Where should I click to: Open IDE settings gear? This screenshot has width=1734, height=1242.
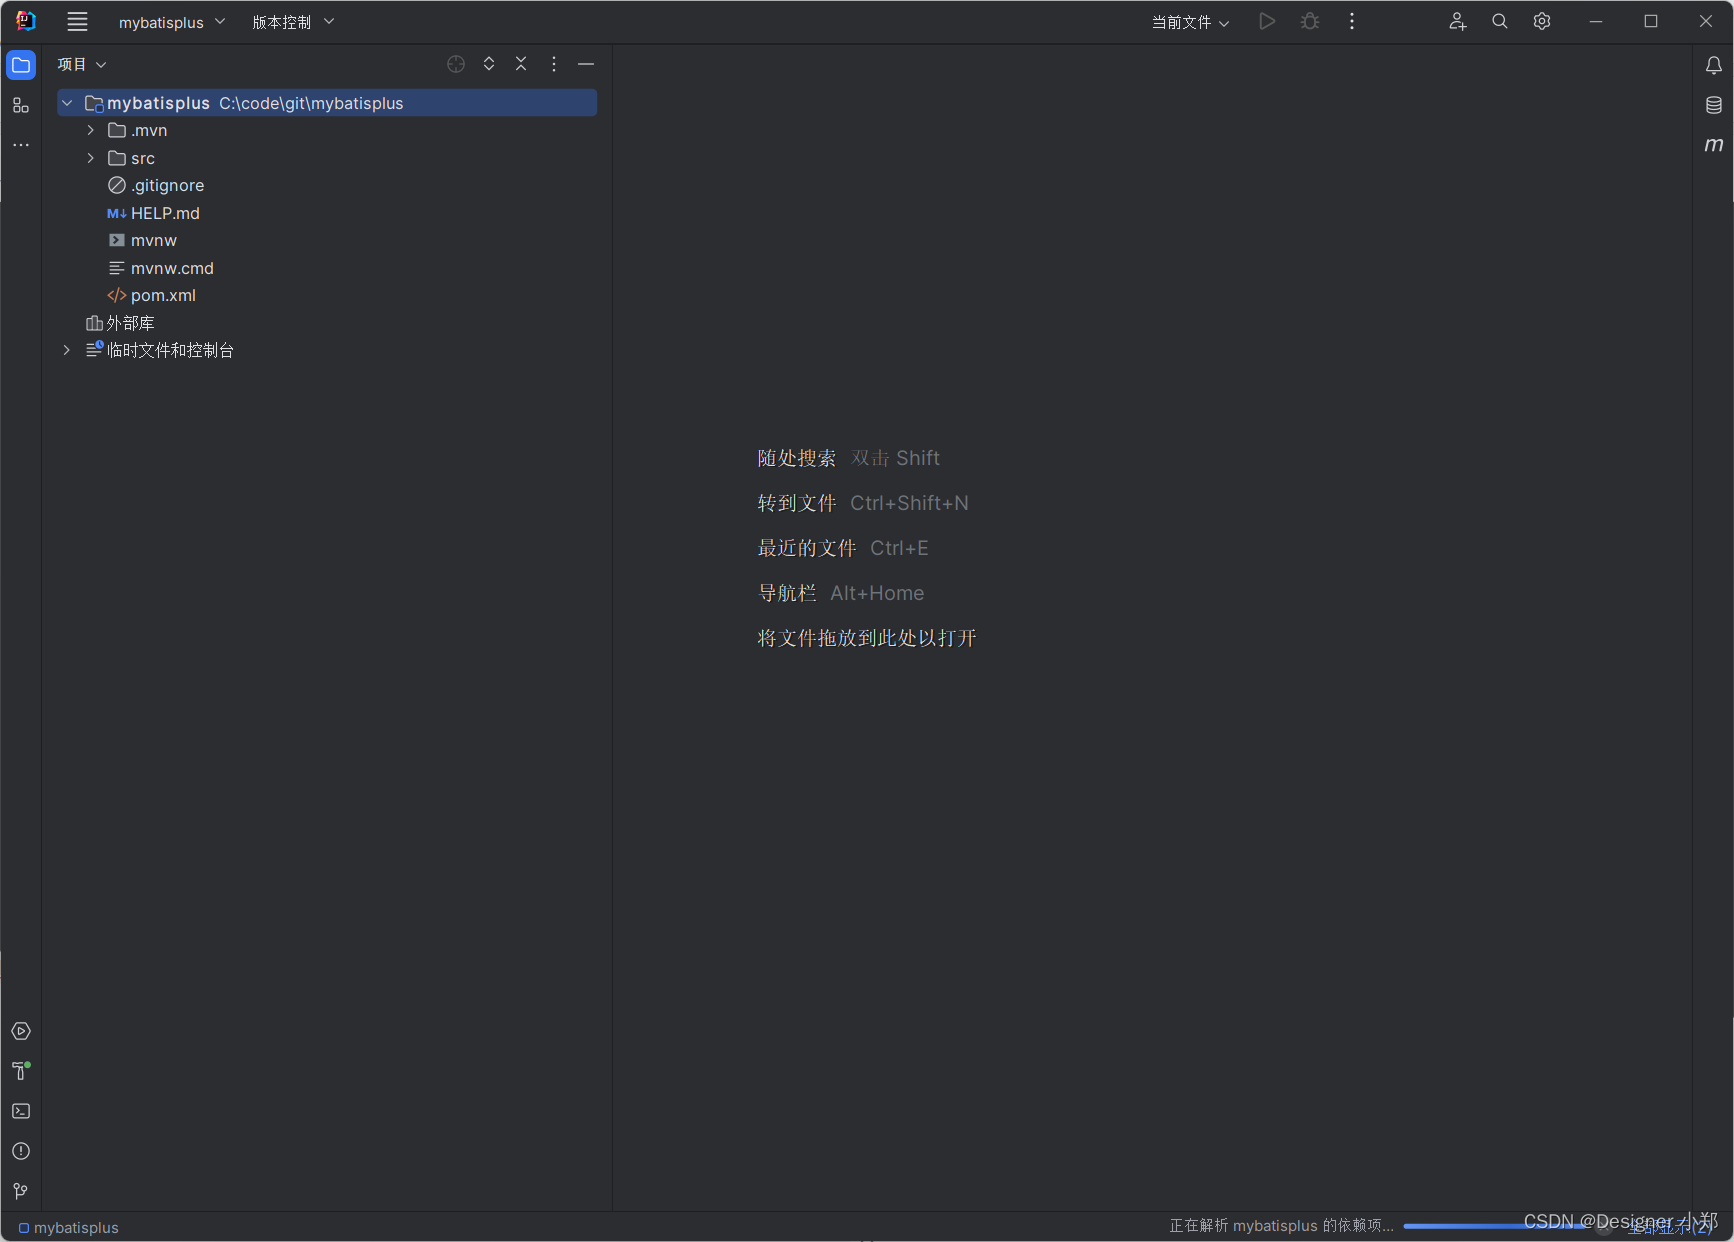(1542, 21)
